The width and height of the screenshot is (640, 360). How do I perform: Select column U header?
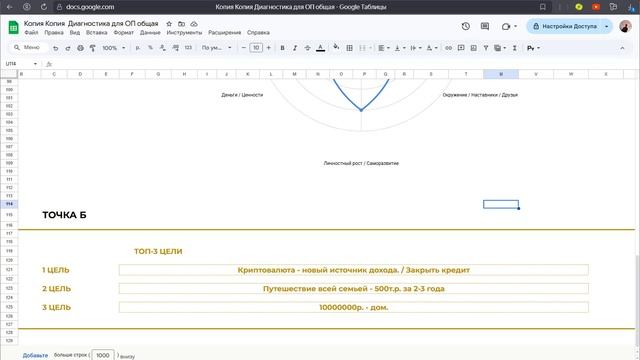(501, 74)
